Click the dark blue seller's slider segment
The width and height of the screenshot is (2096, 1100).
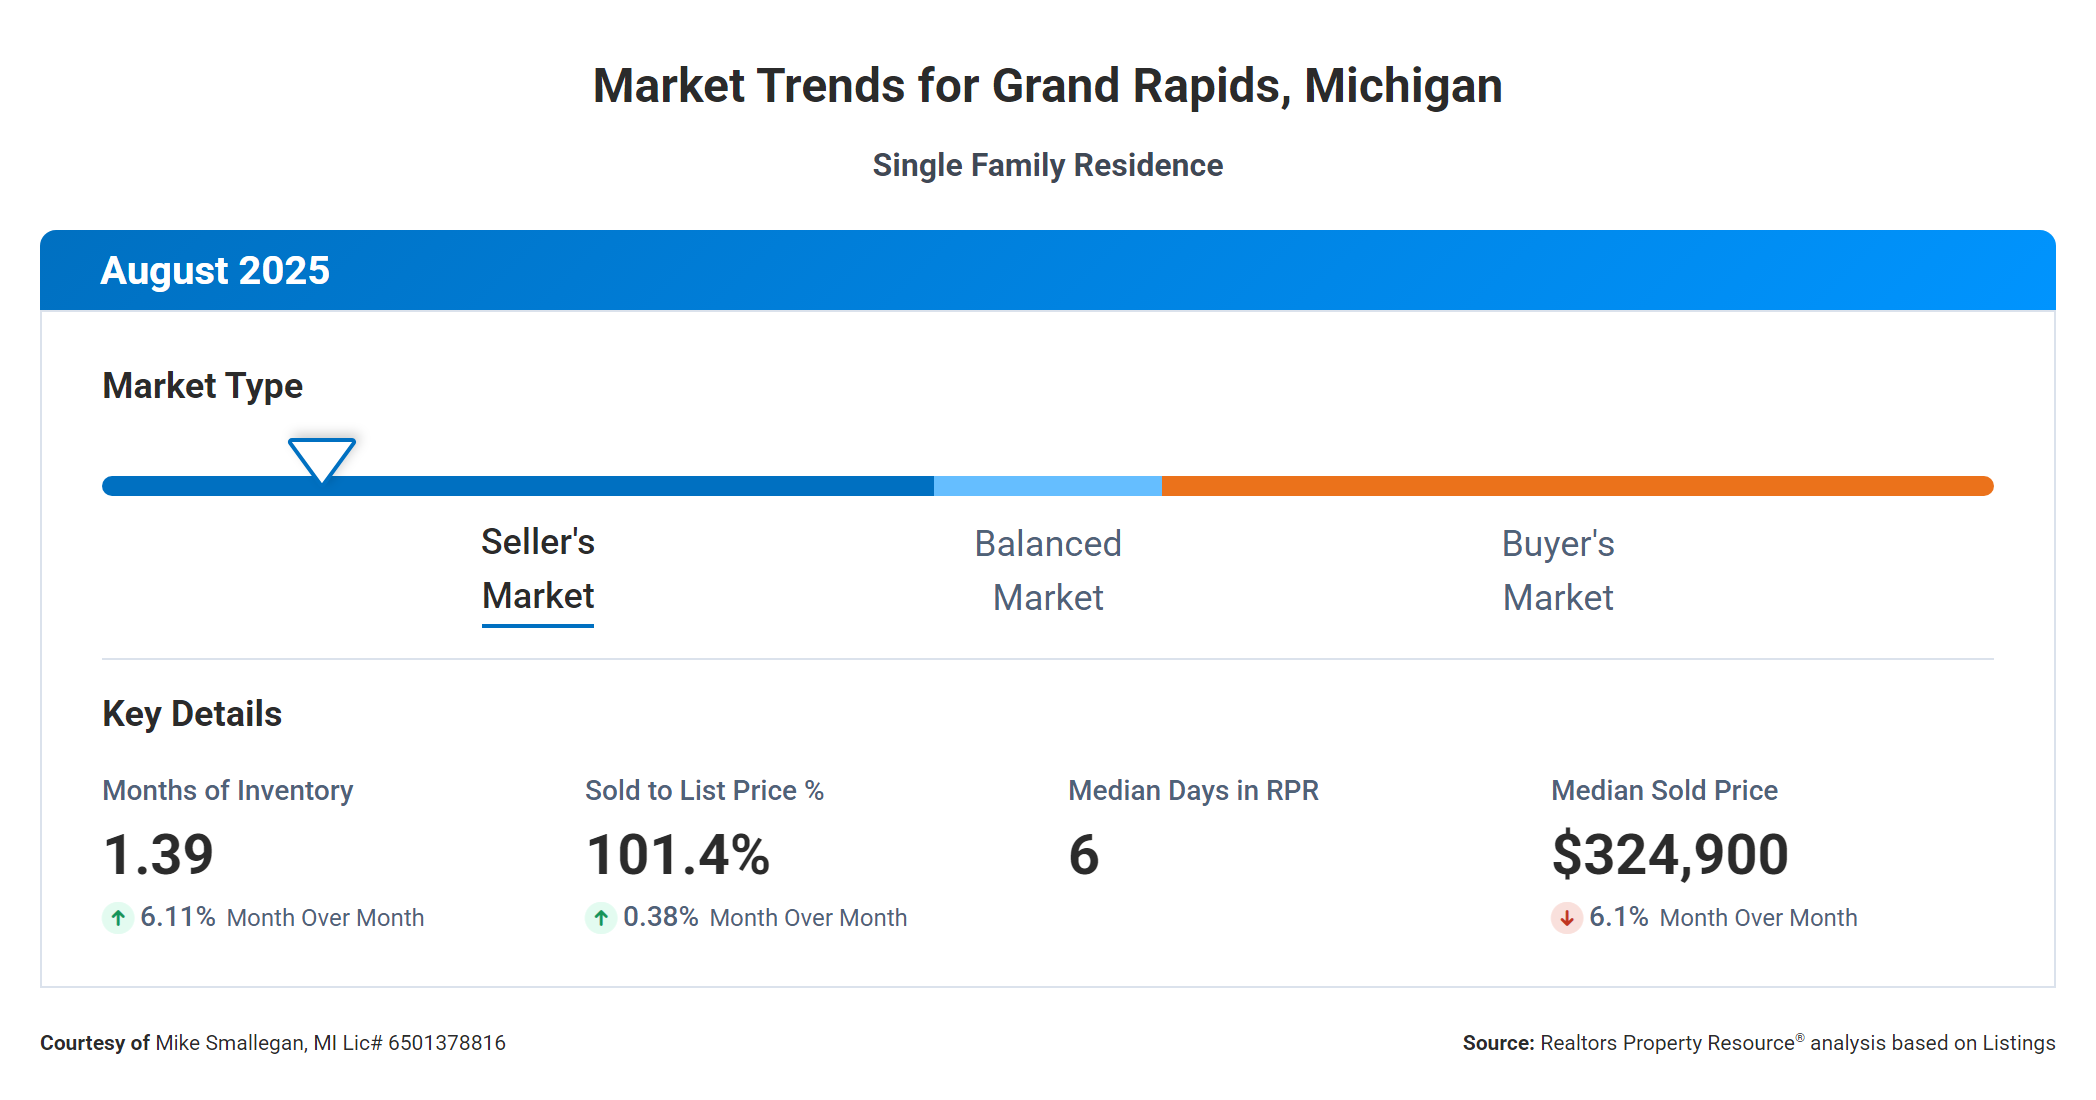coord(620,486)
